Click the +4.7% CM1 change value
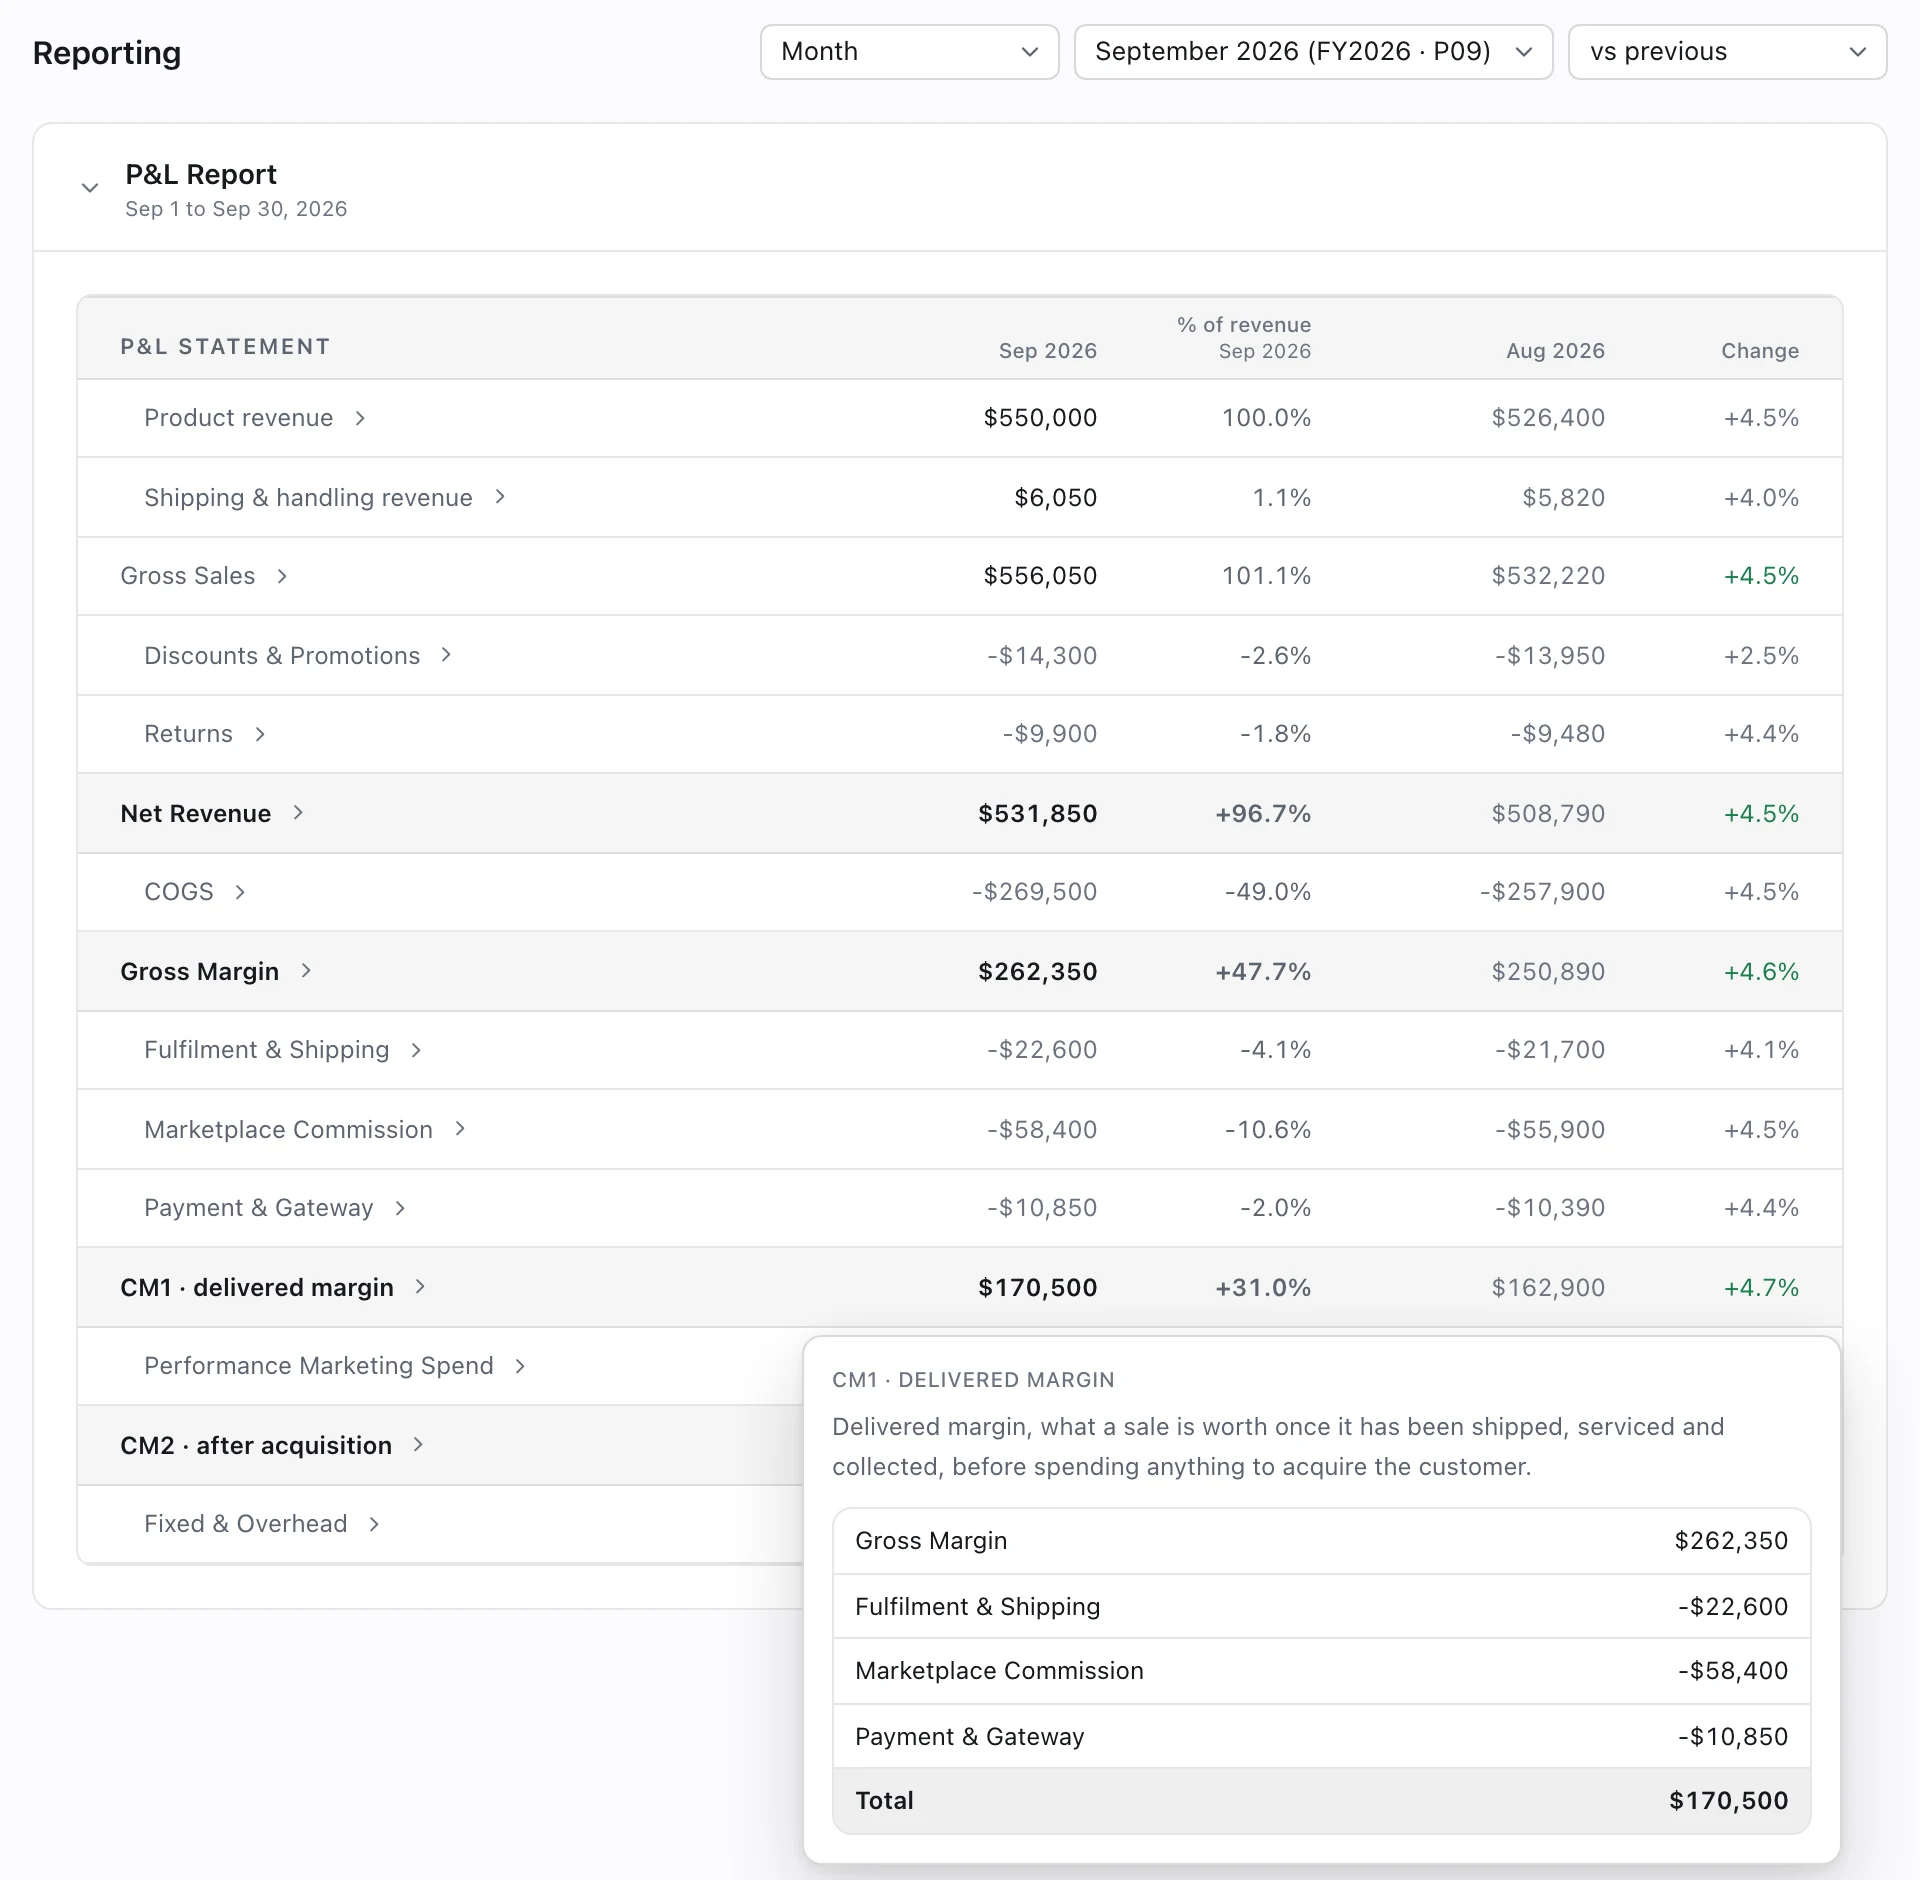The image size is (1920, 1880). tap(1761, 1288)
